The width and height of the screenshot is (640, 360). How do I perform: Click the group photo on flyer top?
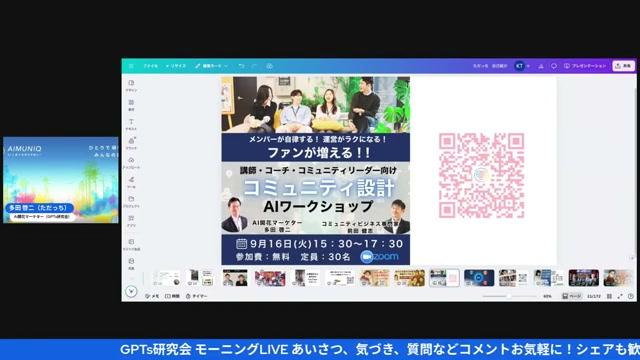pos(316,104)
